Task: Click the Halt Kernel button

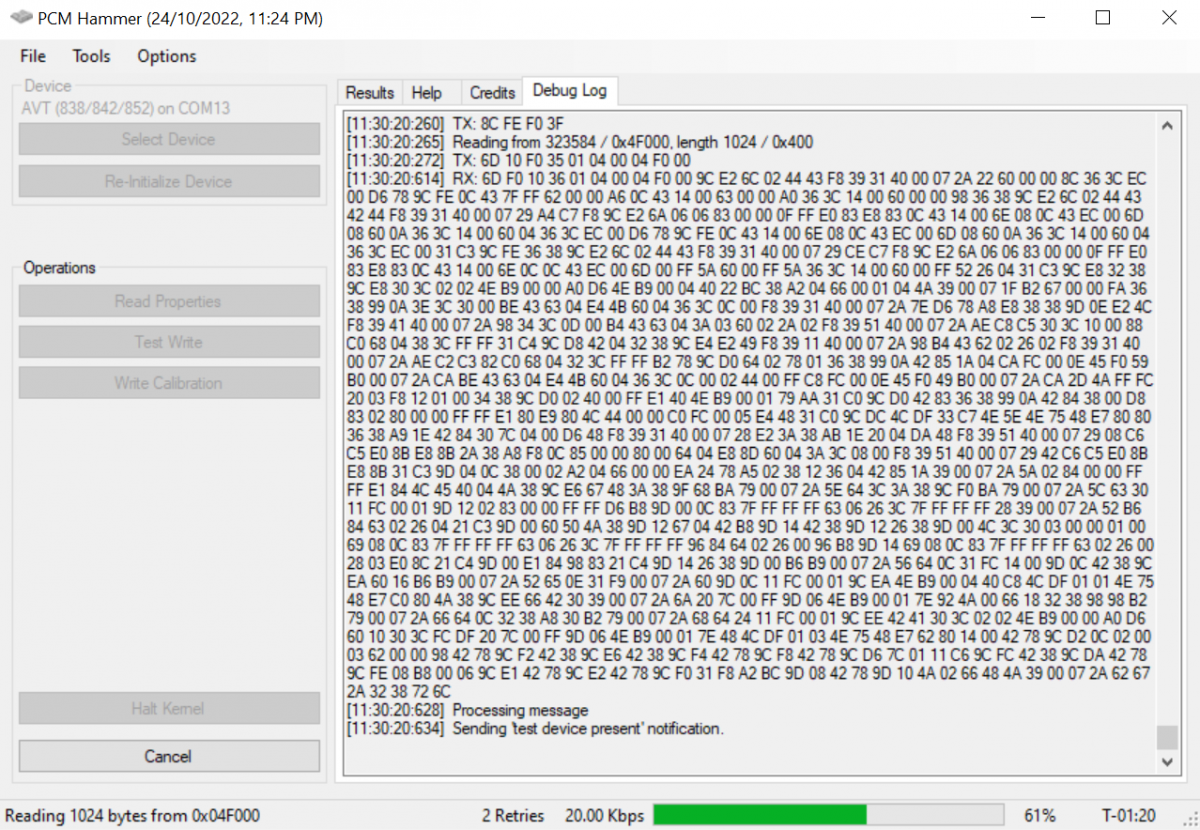Action: pos(168,708)
